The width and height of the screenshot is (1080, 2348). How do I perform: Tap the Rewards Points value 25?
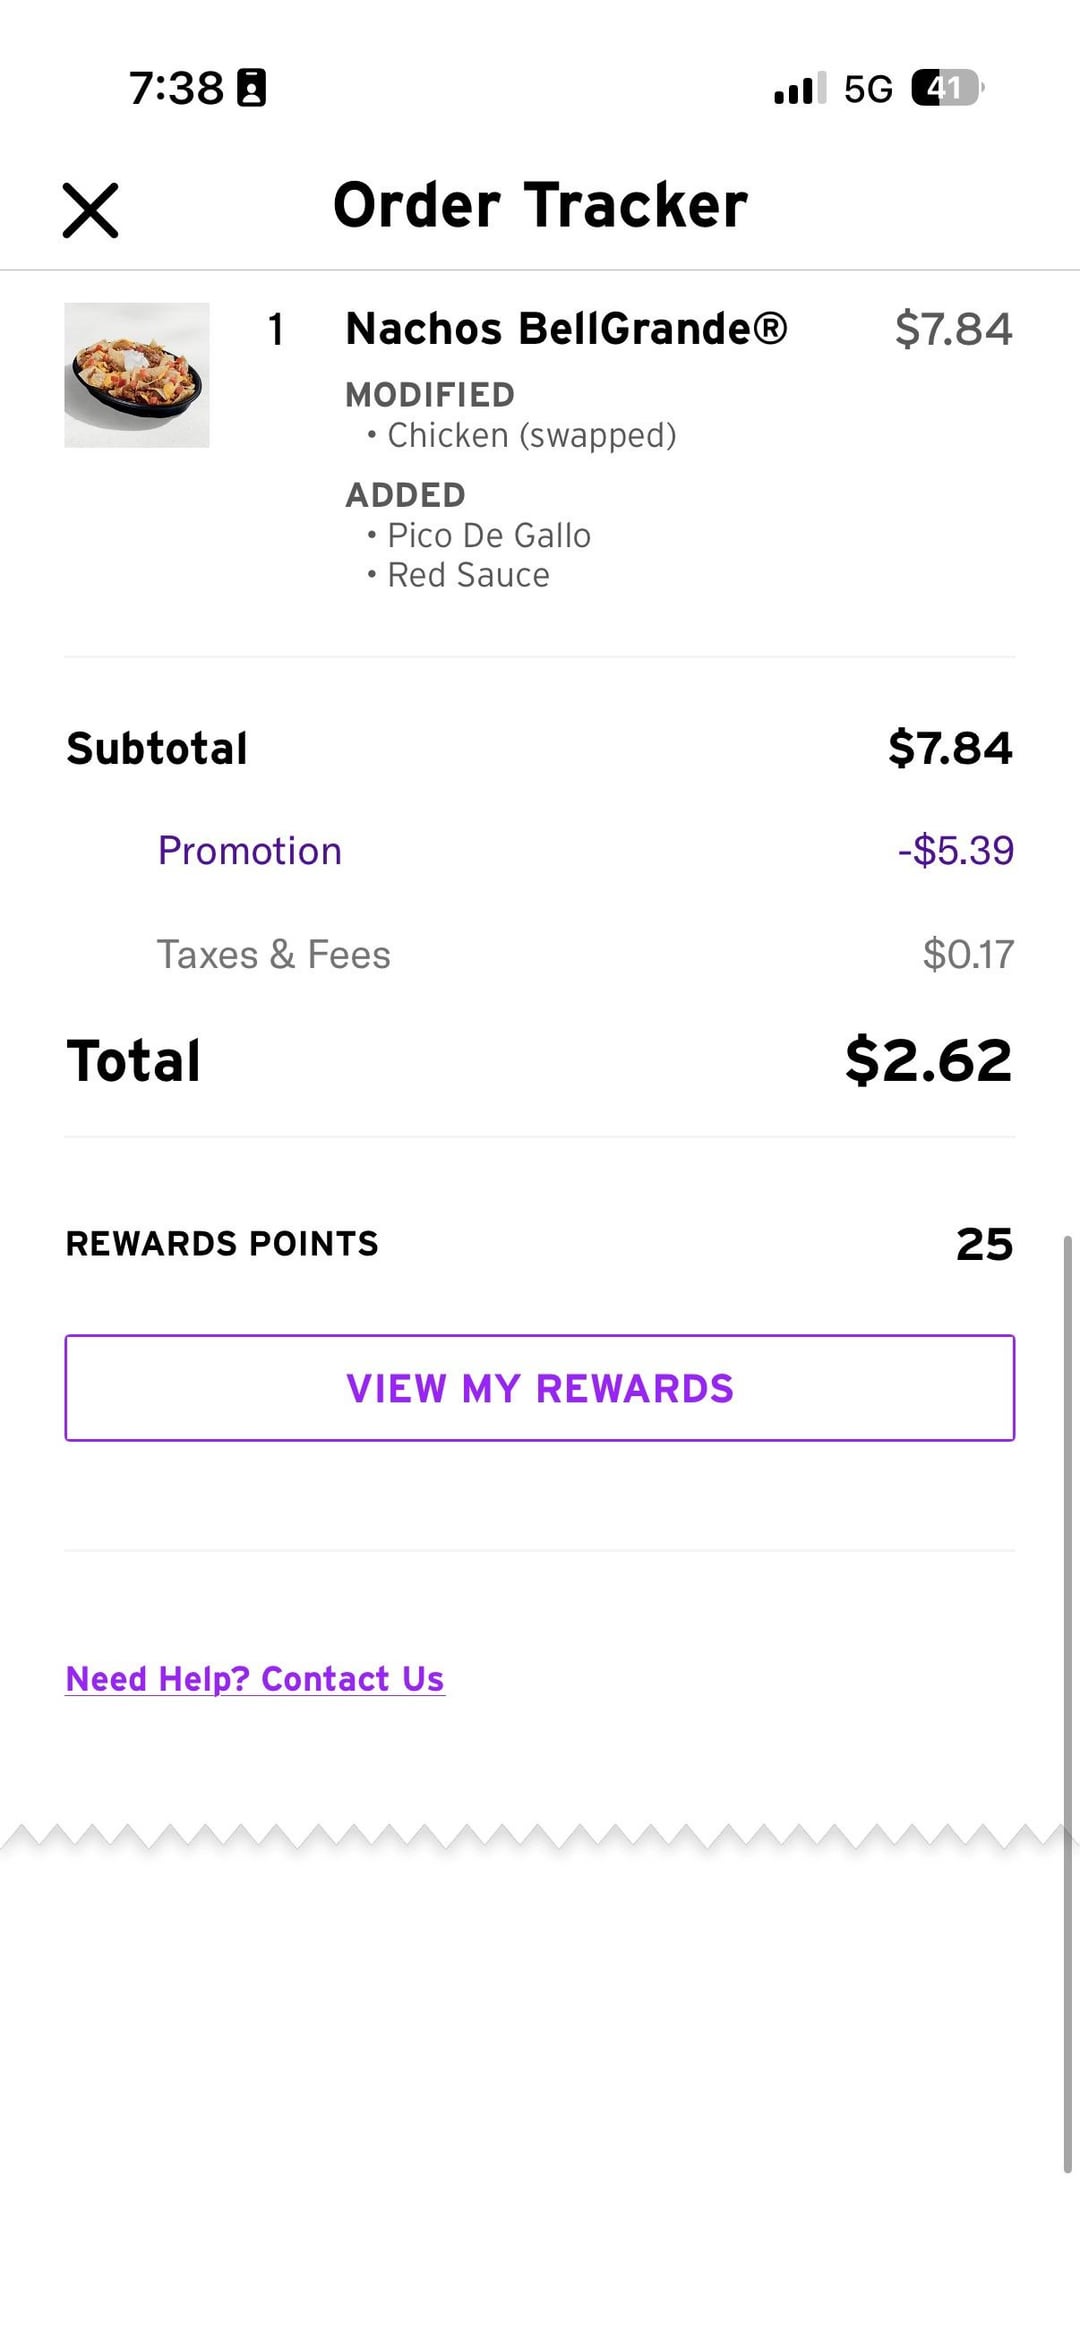[x=984, y=1244]
